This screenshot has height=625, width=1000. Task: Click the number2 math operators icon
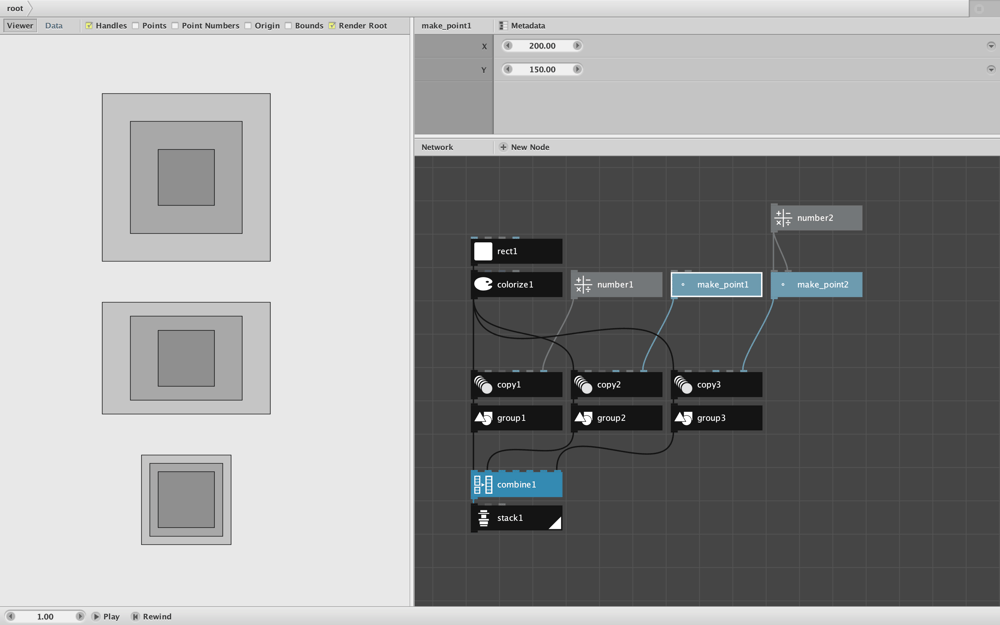point(783,218)
